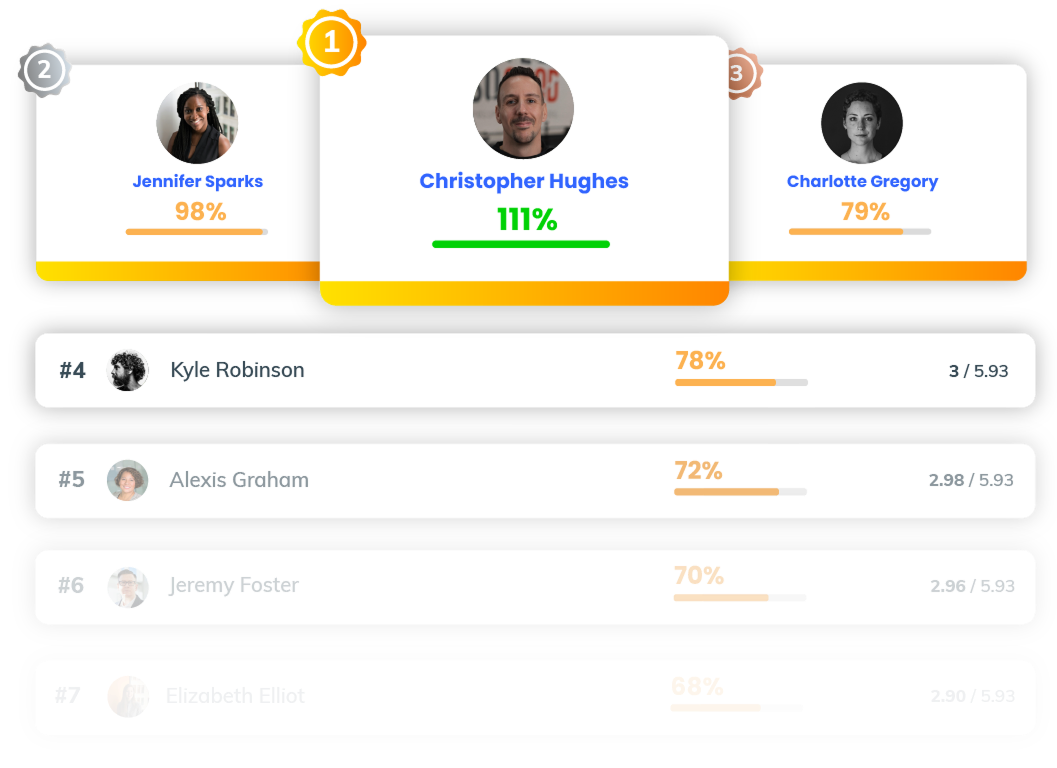Screen dimensions: 1057x768
Task: Click Kyle Robinson's 78% progress bar
Action: pyautogui.click(x=740, y=382)
